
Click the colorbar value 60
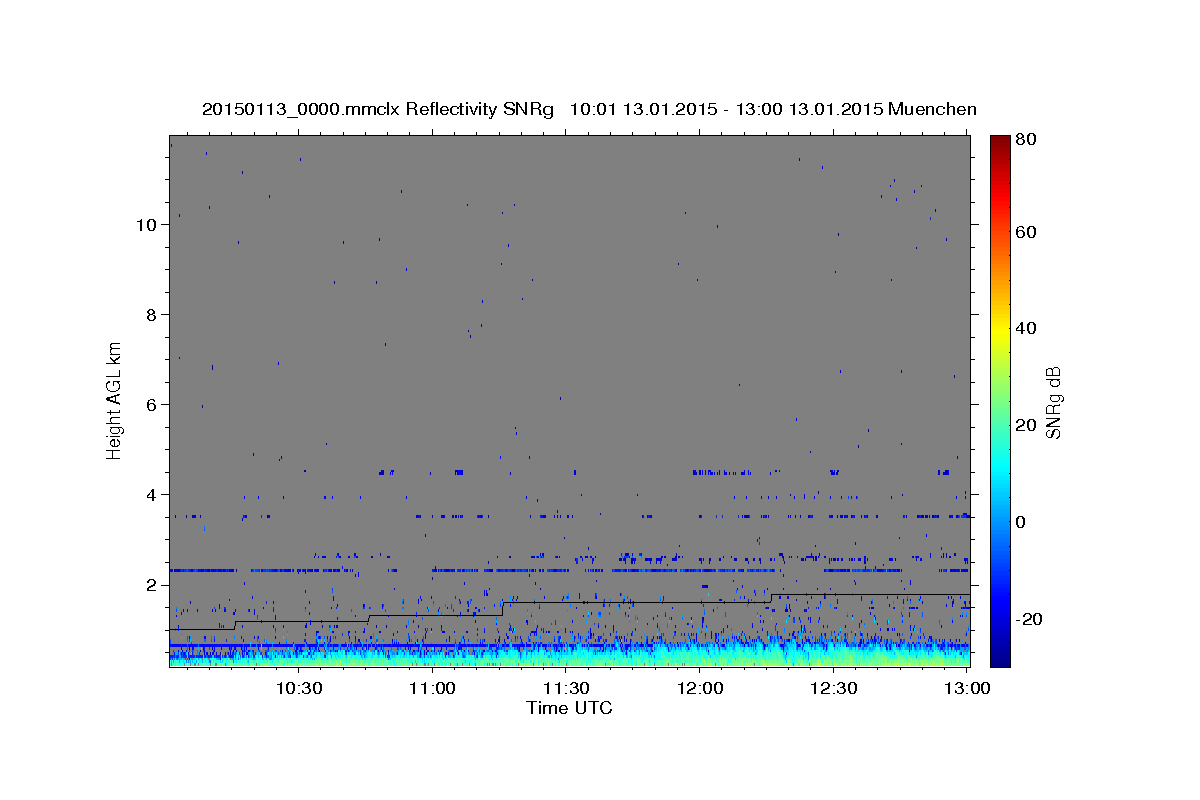click(1025, 232)
